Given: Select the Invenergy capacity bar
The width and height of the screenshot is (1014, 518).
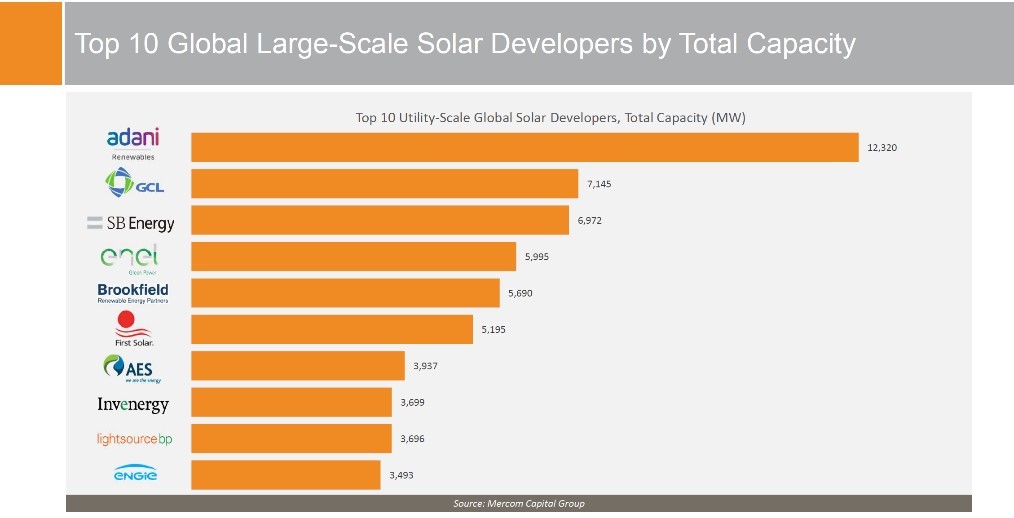Looking at the screenshot, I should (292, 402).
